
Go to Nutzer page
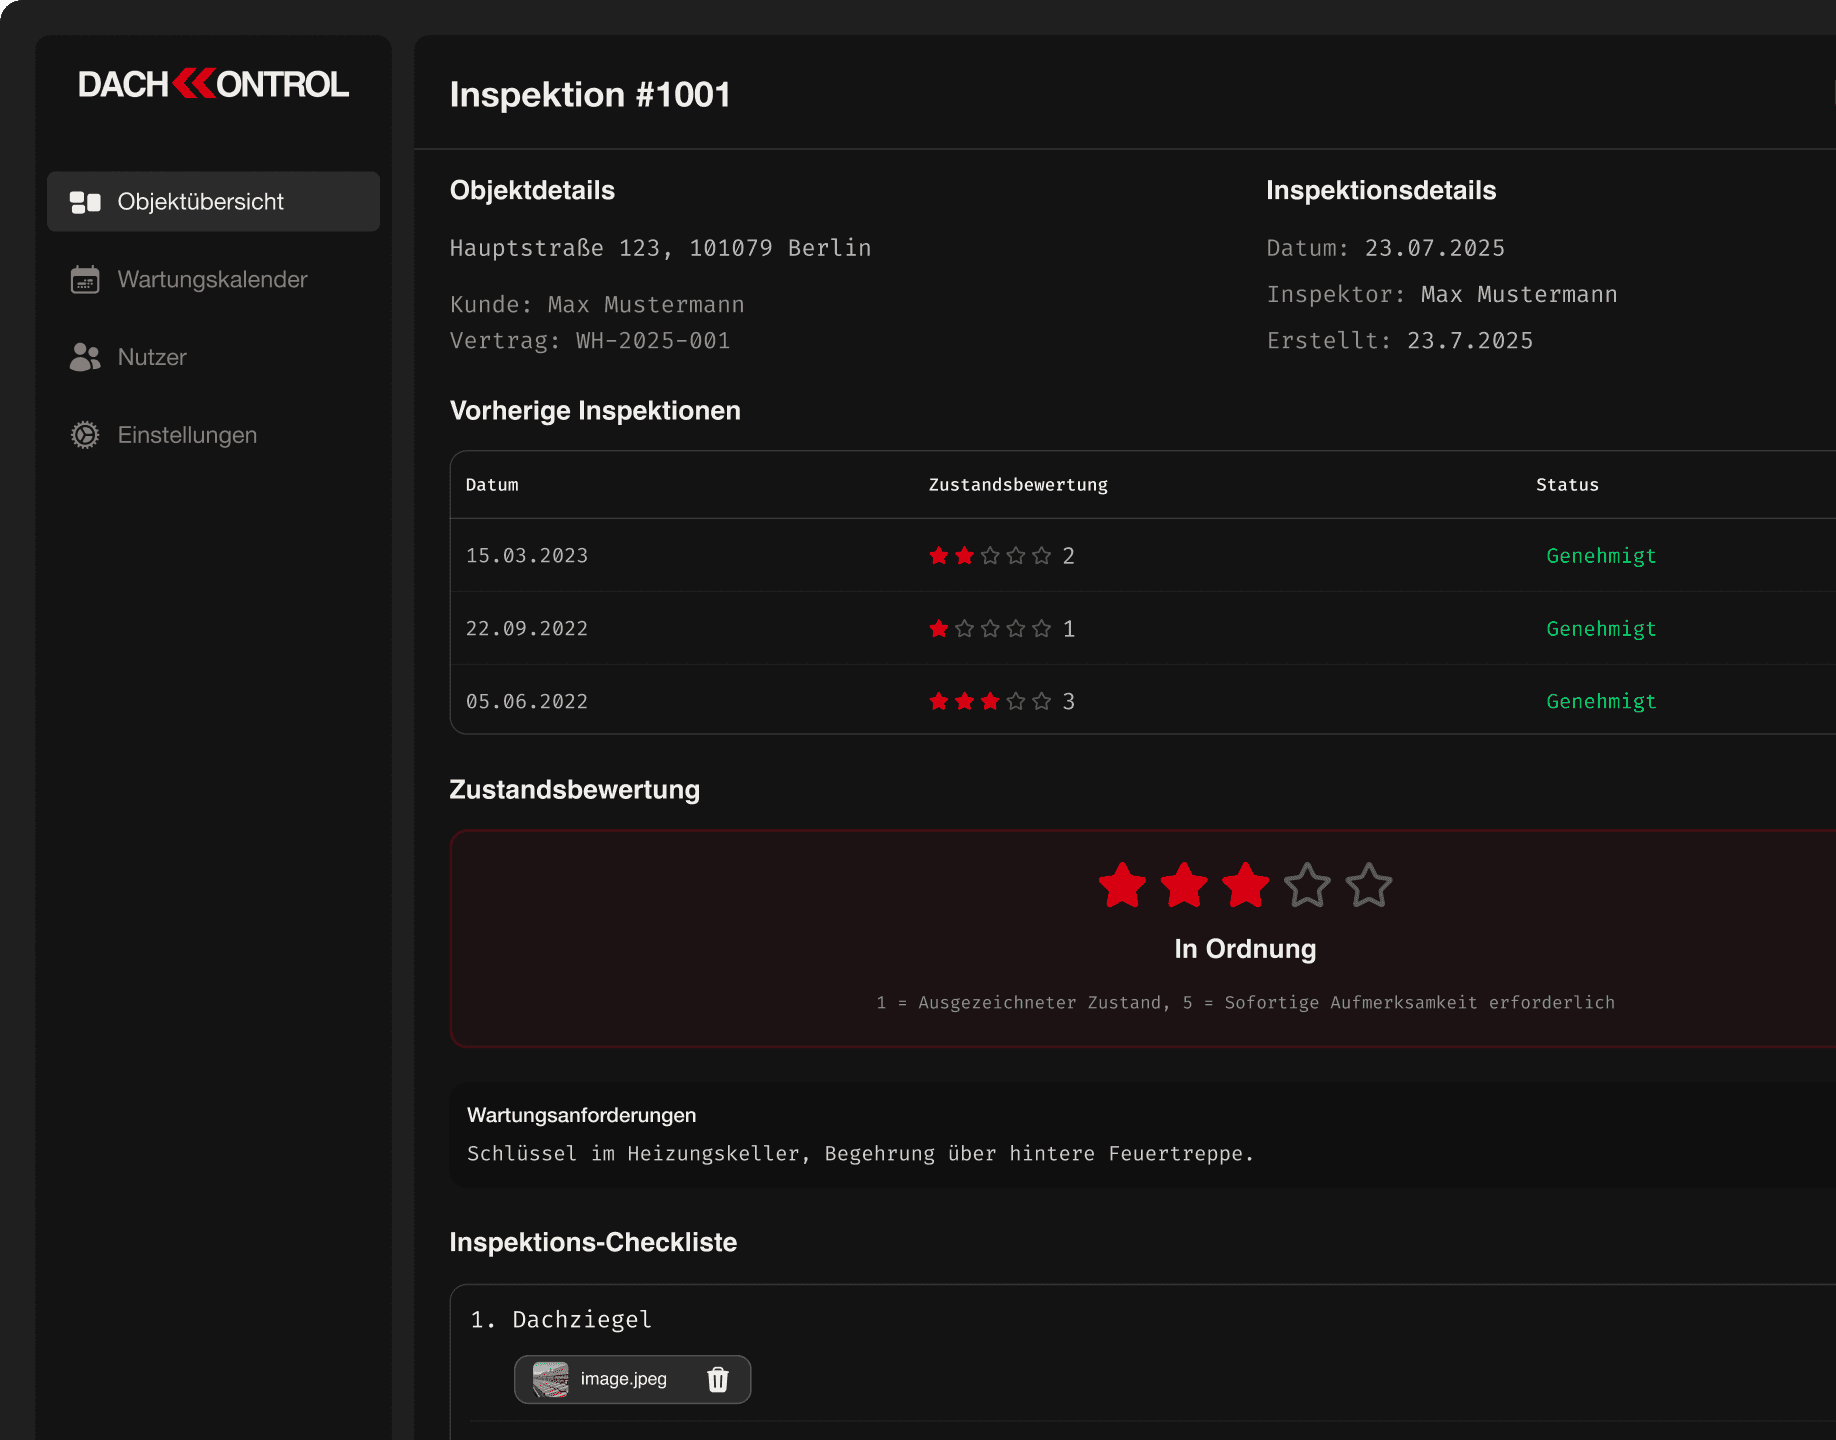tap(213, 357)
